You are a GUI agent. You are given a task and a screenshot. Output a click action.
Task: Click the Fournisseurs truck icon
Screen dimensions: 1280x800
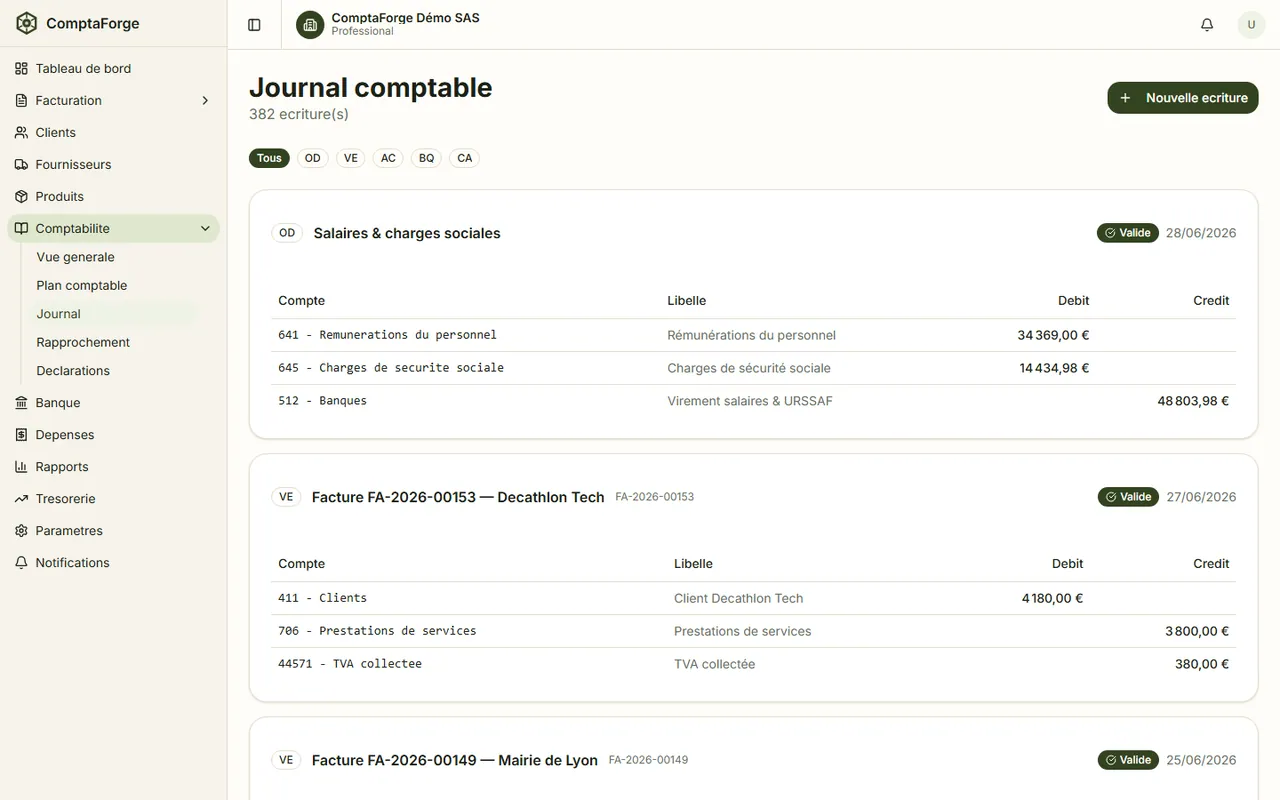[22, 165]
